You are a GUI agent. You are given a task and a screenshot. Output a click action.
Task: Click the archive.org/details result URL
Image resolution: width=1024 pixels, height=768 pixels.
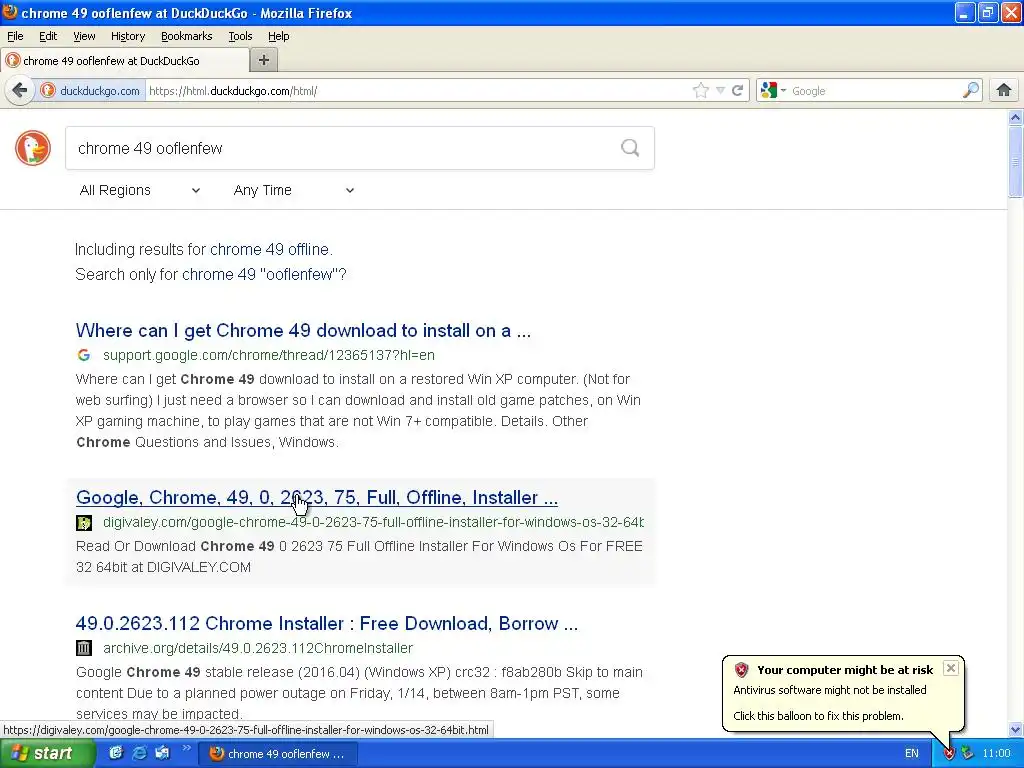tap(258, 648)
